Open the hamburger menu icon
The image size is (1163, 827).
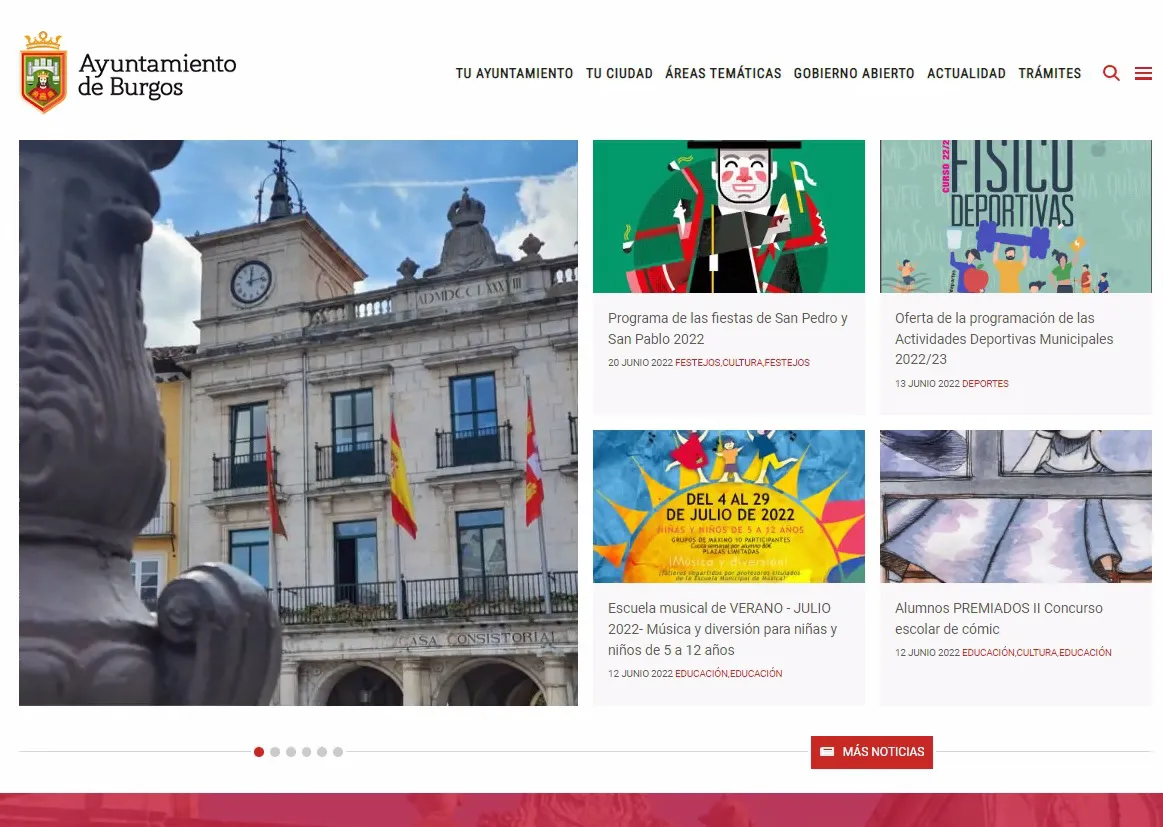click(1143, 73)
